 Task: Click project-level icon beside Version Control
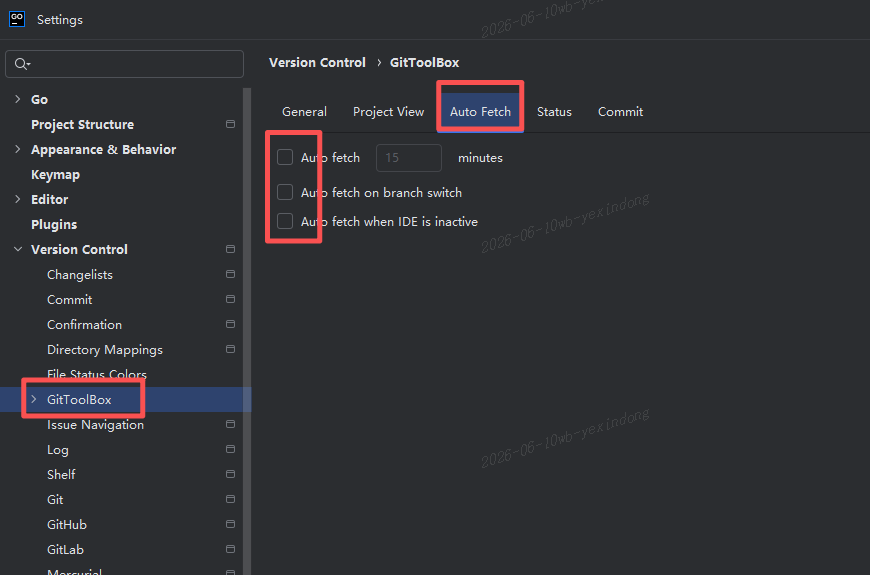coord(230,249)
